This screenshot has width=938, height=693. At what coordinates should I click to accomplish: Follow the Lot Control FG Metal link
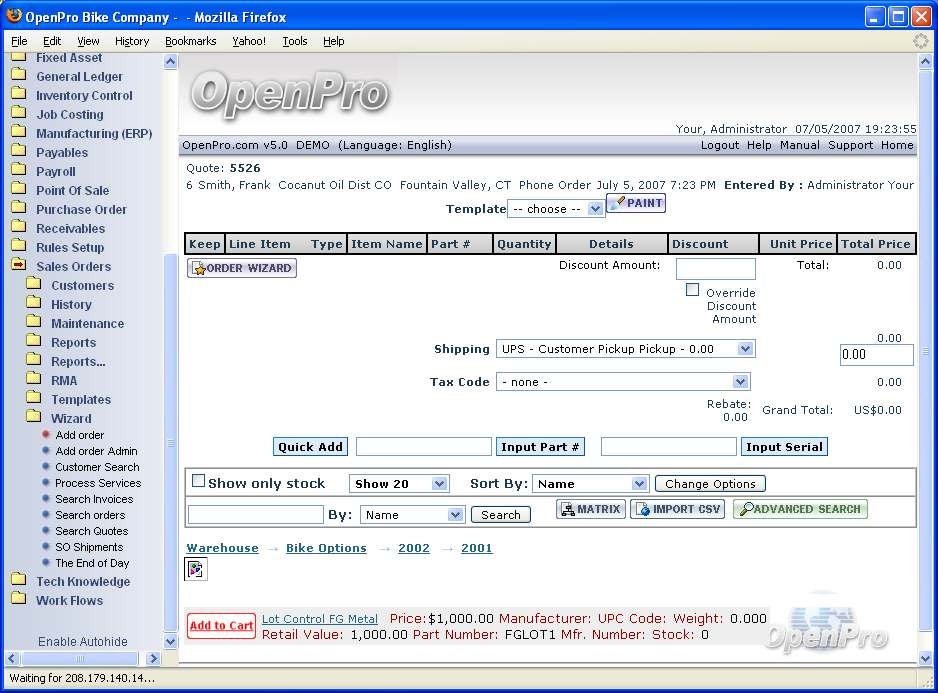(x=320, y=619)
